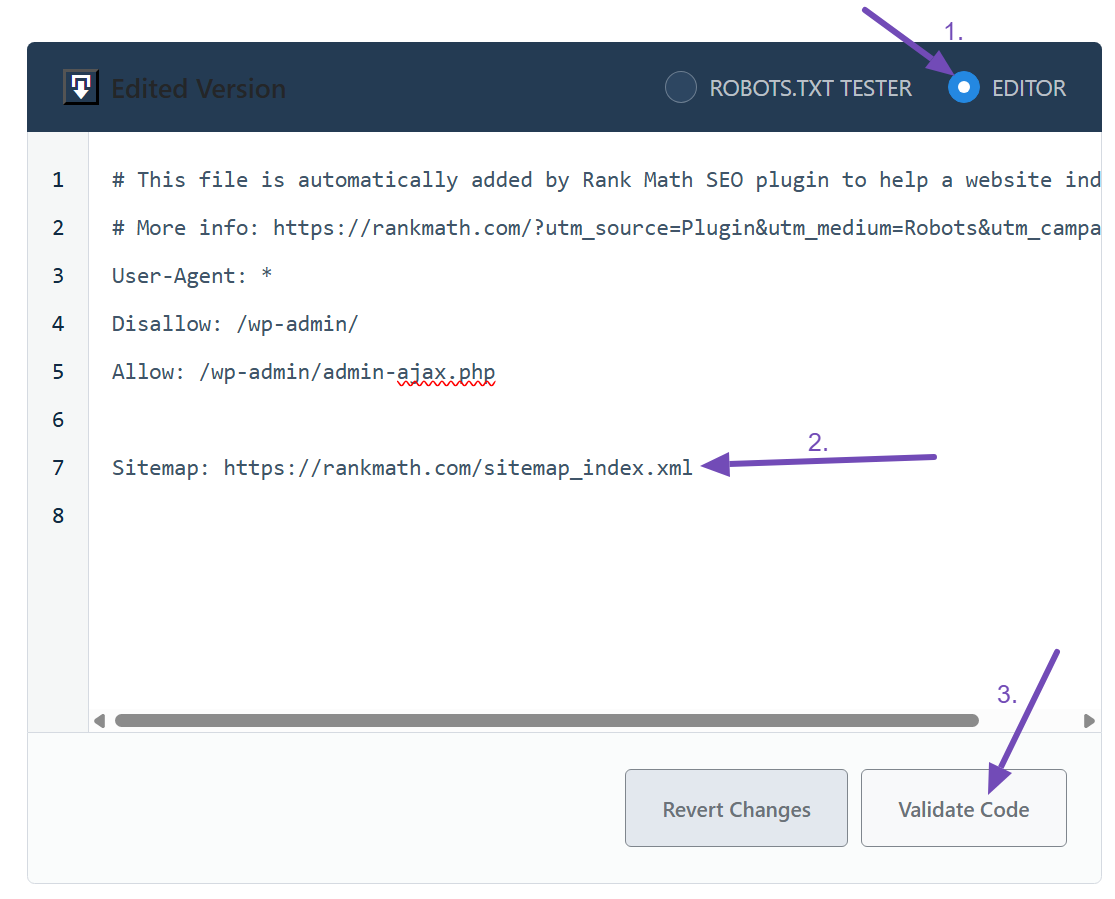
Task: Place cursor in User-Agent line
Action: point(192,276)
